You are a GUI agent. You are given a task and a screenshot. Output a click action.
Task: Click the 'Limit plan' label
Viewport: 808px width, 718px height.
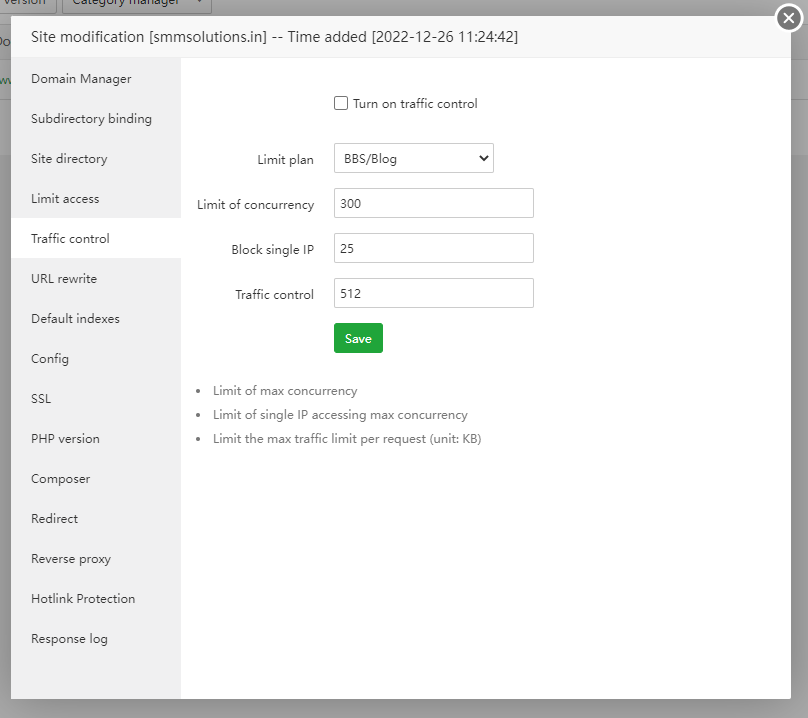[x=285, y=160]
